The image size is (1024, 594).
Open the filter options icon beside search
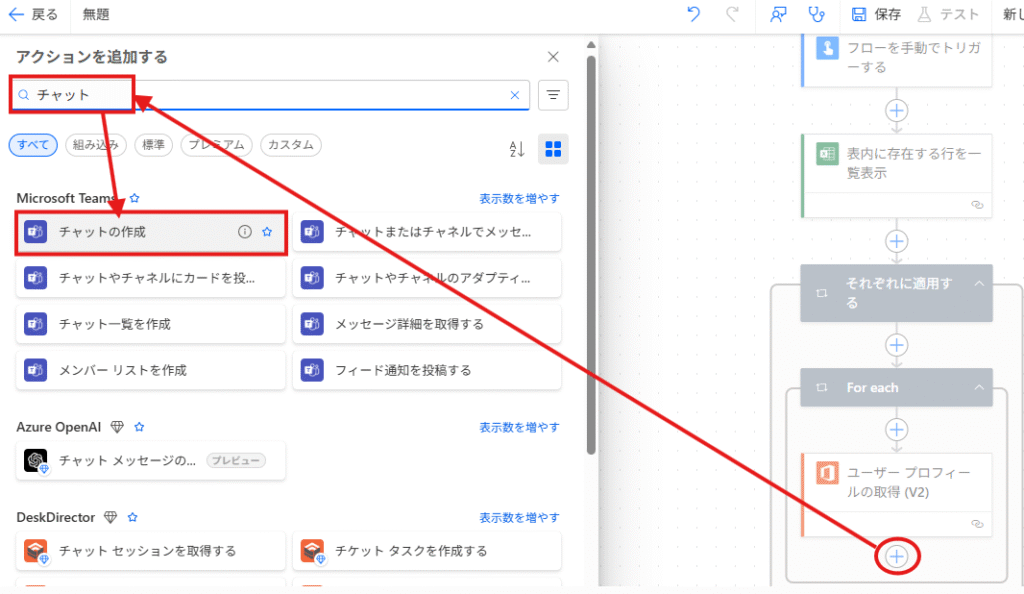tap(553, 95)
